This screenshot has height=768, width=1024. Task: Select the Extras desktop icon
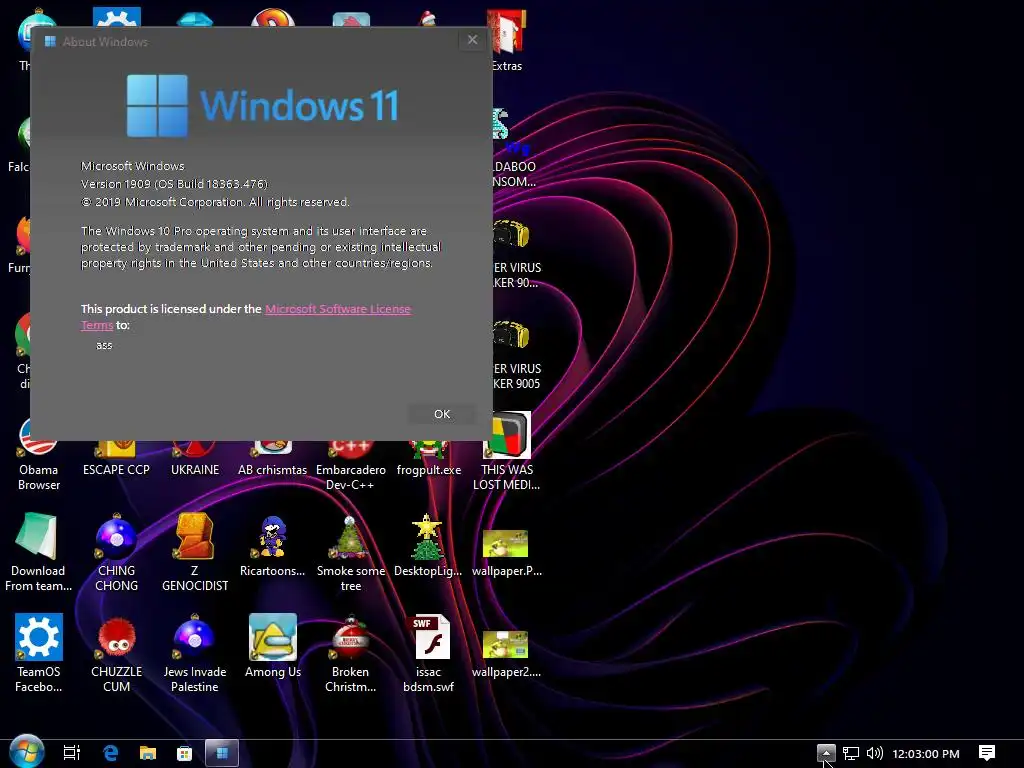tap(507, 40)
